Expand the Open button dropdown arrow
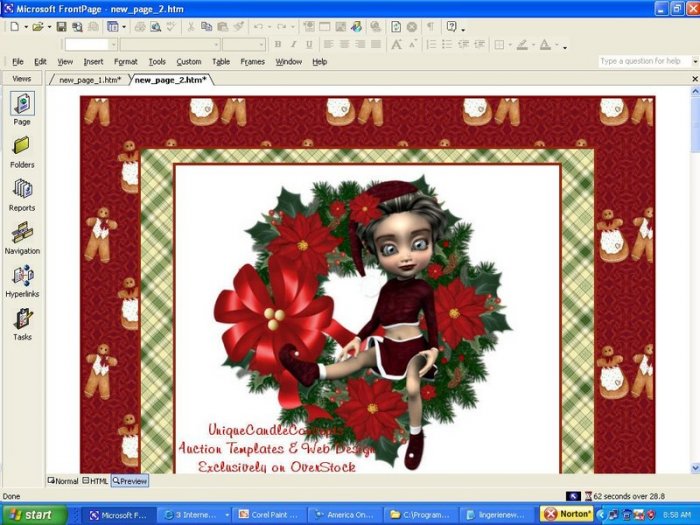700x525 pixels. pos(49,27)
